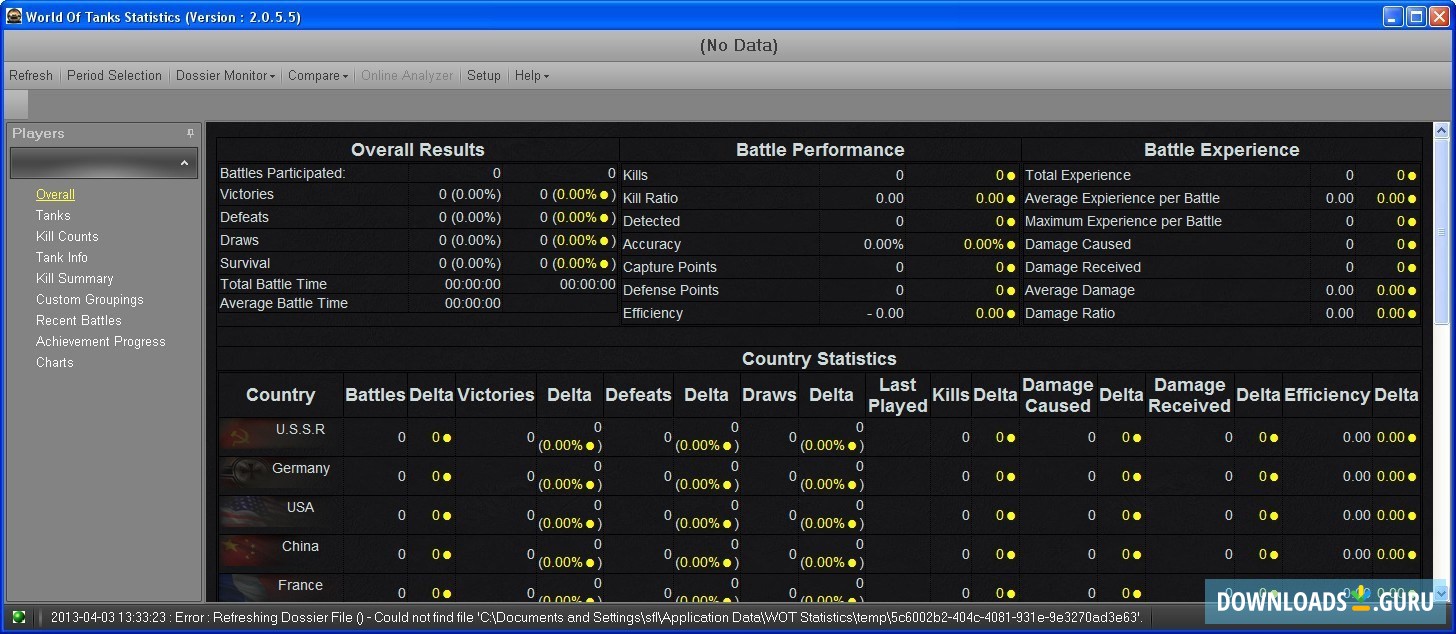1456x634 pixels.
Task: Click Battles Participated label
Action: tap(283, 173)
